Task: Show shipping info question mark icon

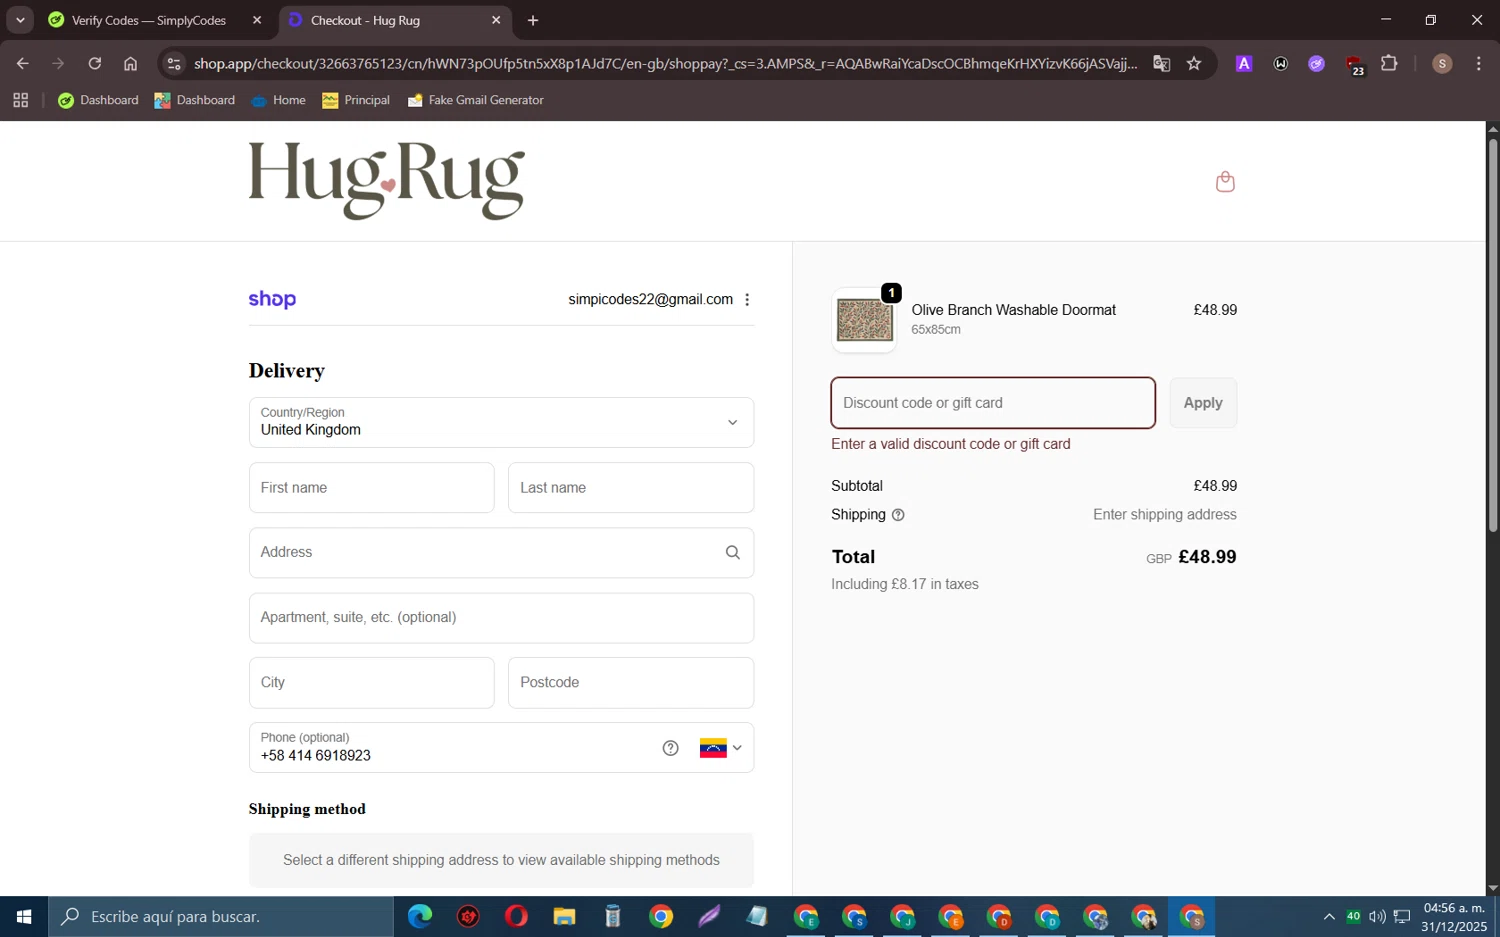Action: tap(898, 515)
